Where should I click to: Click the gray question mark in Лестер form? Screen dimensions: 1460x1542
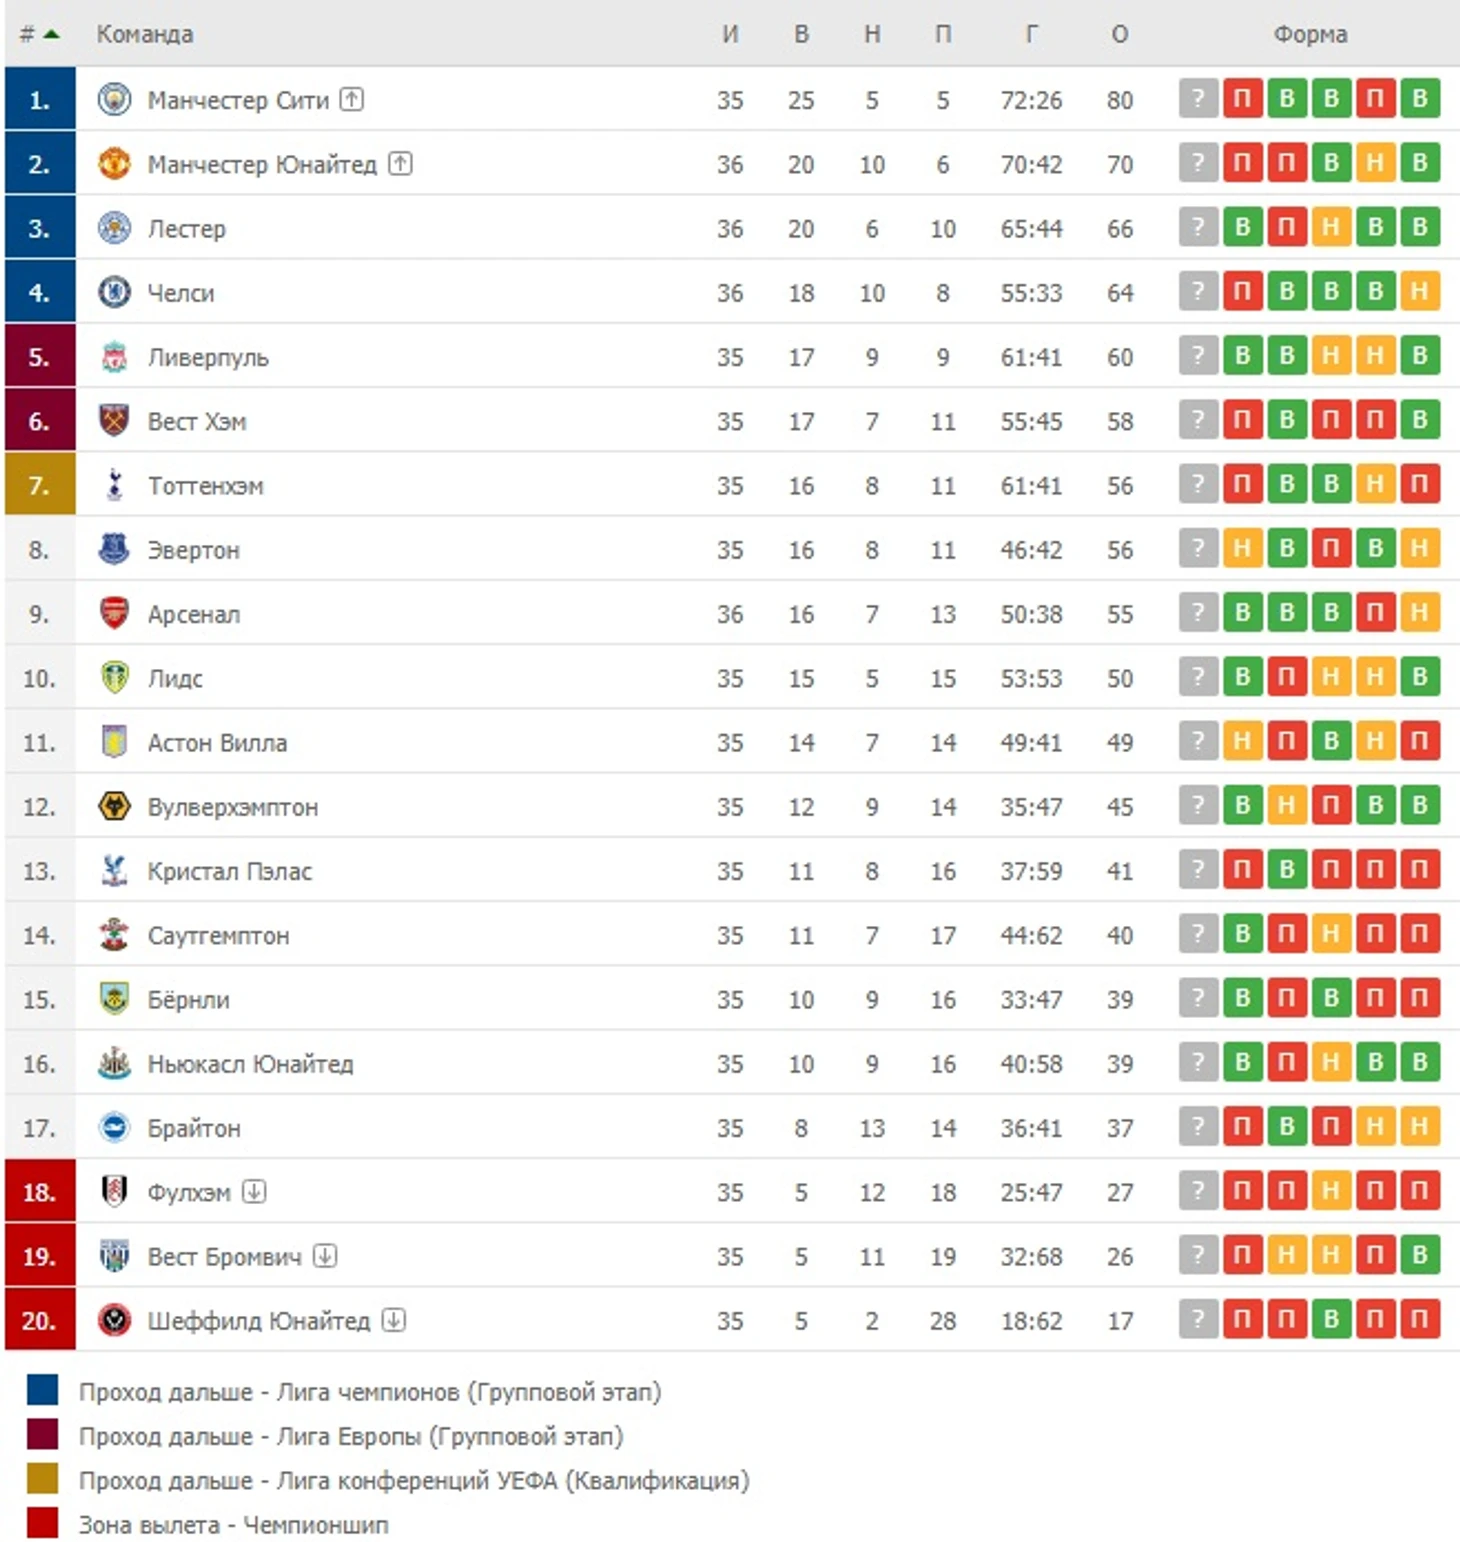[x=1198, y=227]
